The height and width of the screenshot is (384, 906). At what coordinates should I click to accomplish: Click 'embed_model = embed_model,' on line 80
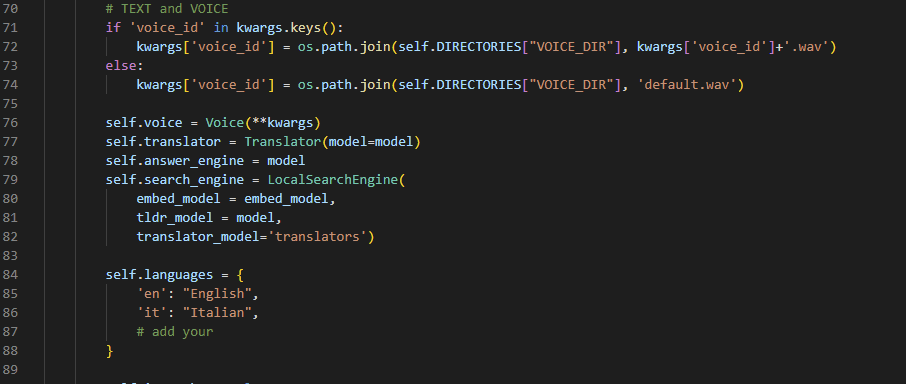tap(236, 199)
